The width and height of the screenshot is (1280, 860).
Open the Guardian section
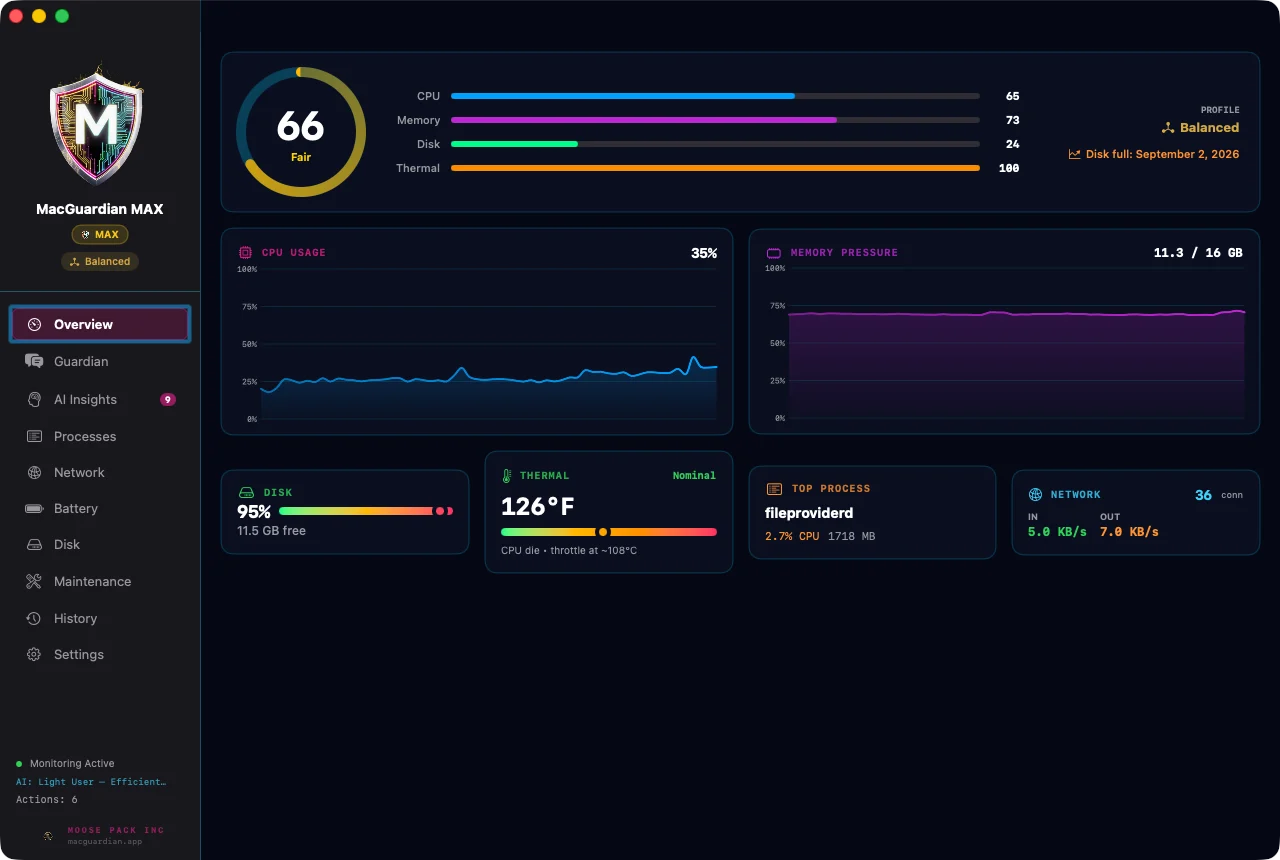pyautogui.click(x=100, y=361)
